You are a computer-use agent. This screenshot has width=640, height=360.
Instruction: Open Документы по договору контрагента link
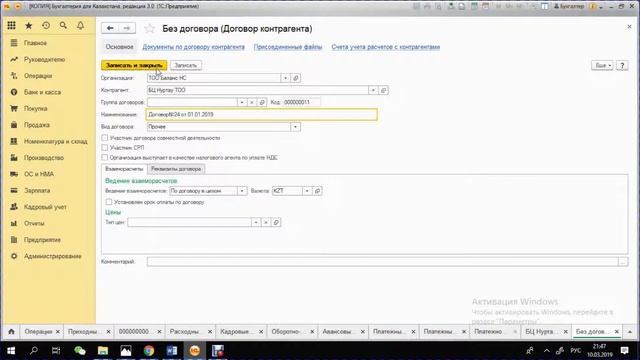[x=193, y=47]
